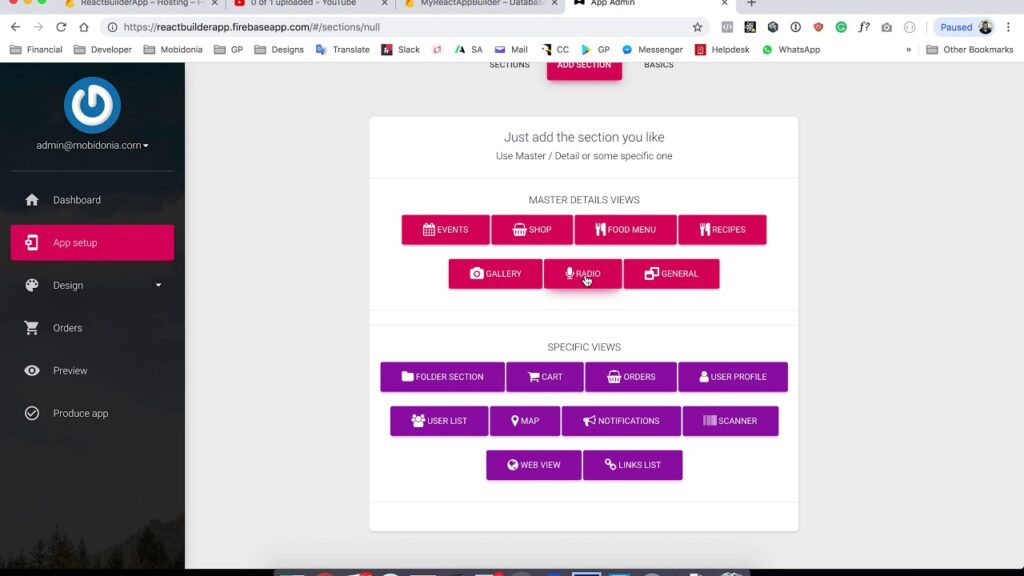This screenshot has width=1024, height=576.
Task: Add a Links List view
Action: (x=632, y=465)
